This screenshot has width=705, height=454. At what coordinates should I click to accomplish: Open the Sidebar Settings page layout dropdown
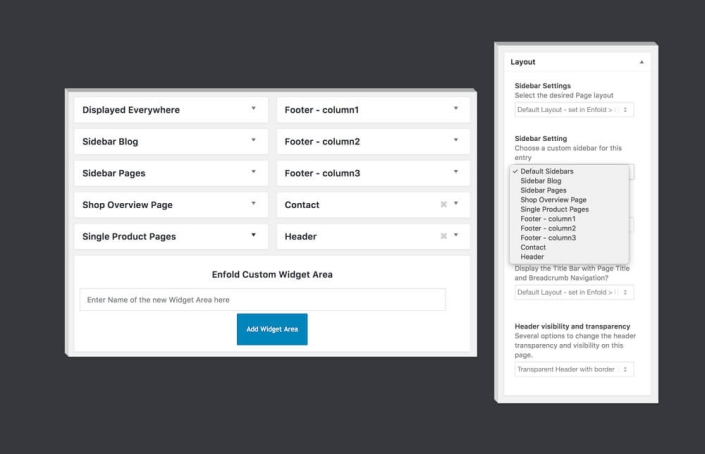pos(574,109)
